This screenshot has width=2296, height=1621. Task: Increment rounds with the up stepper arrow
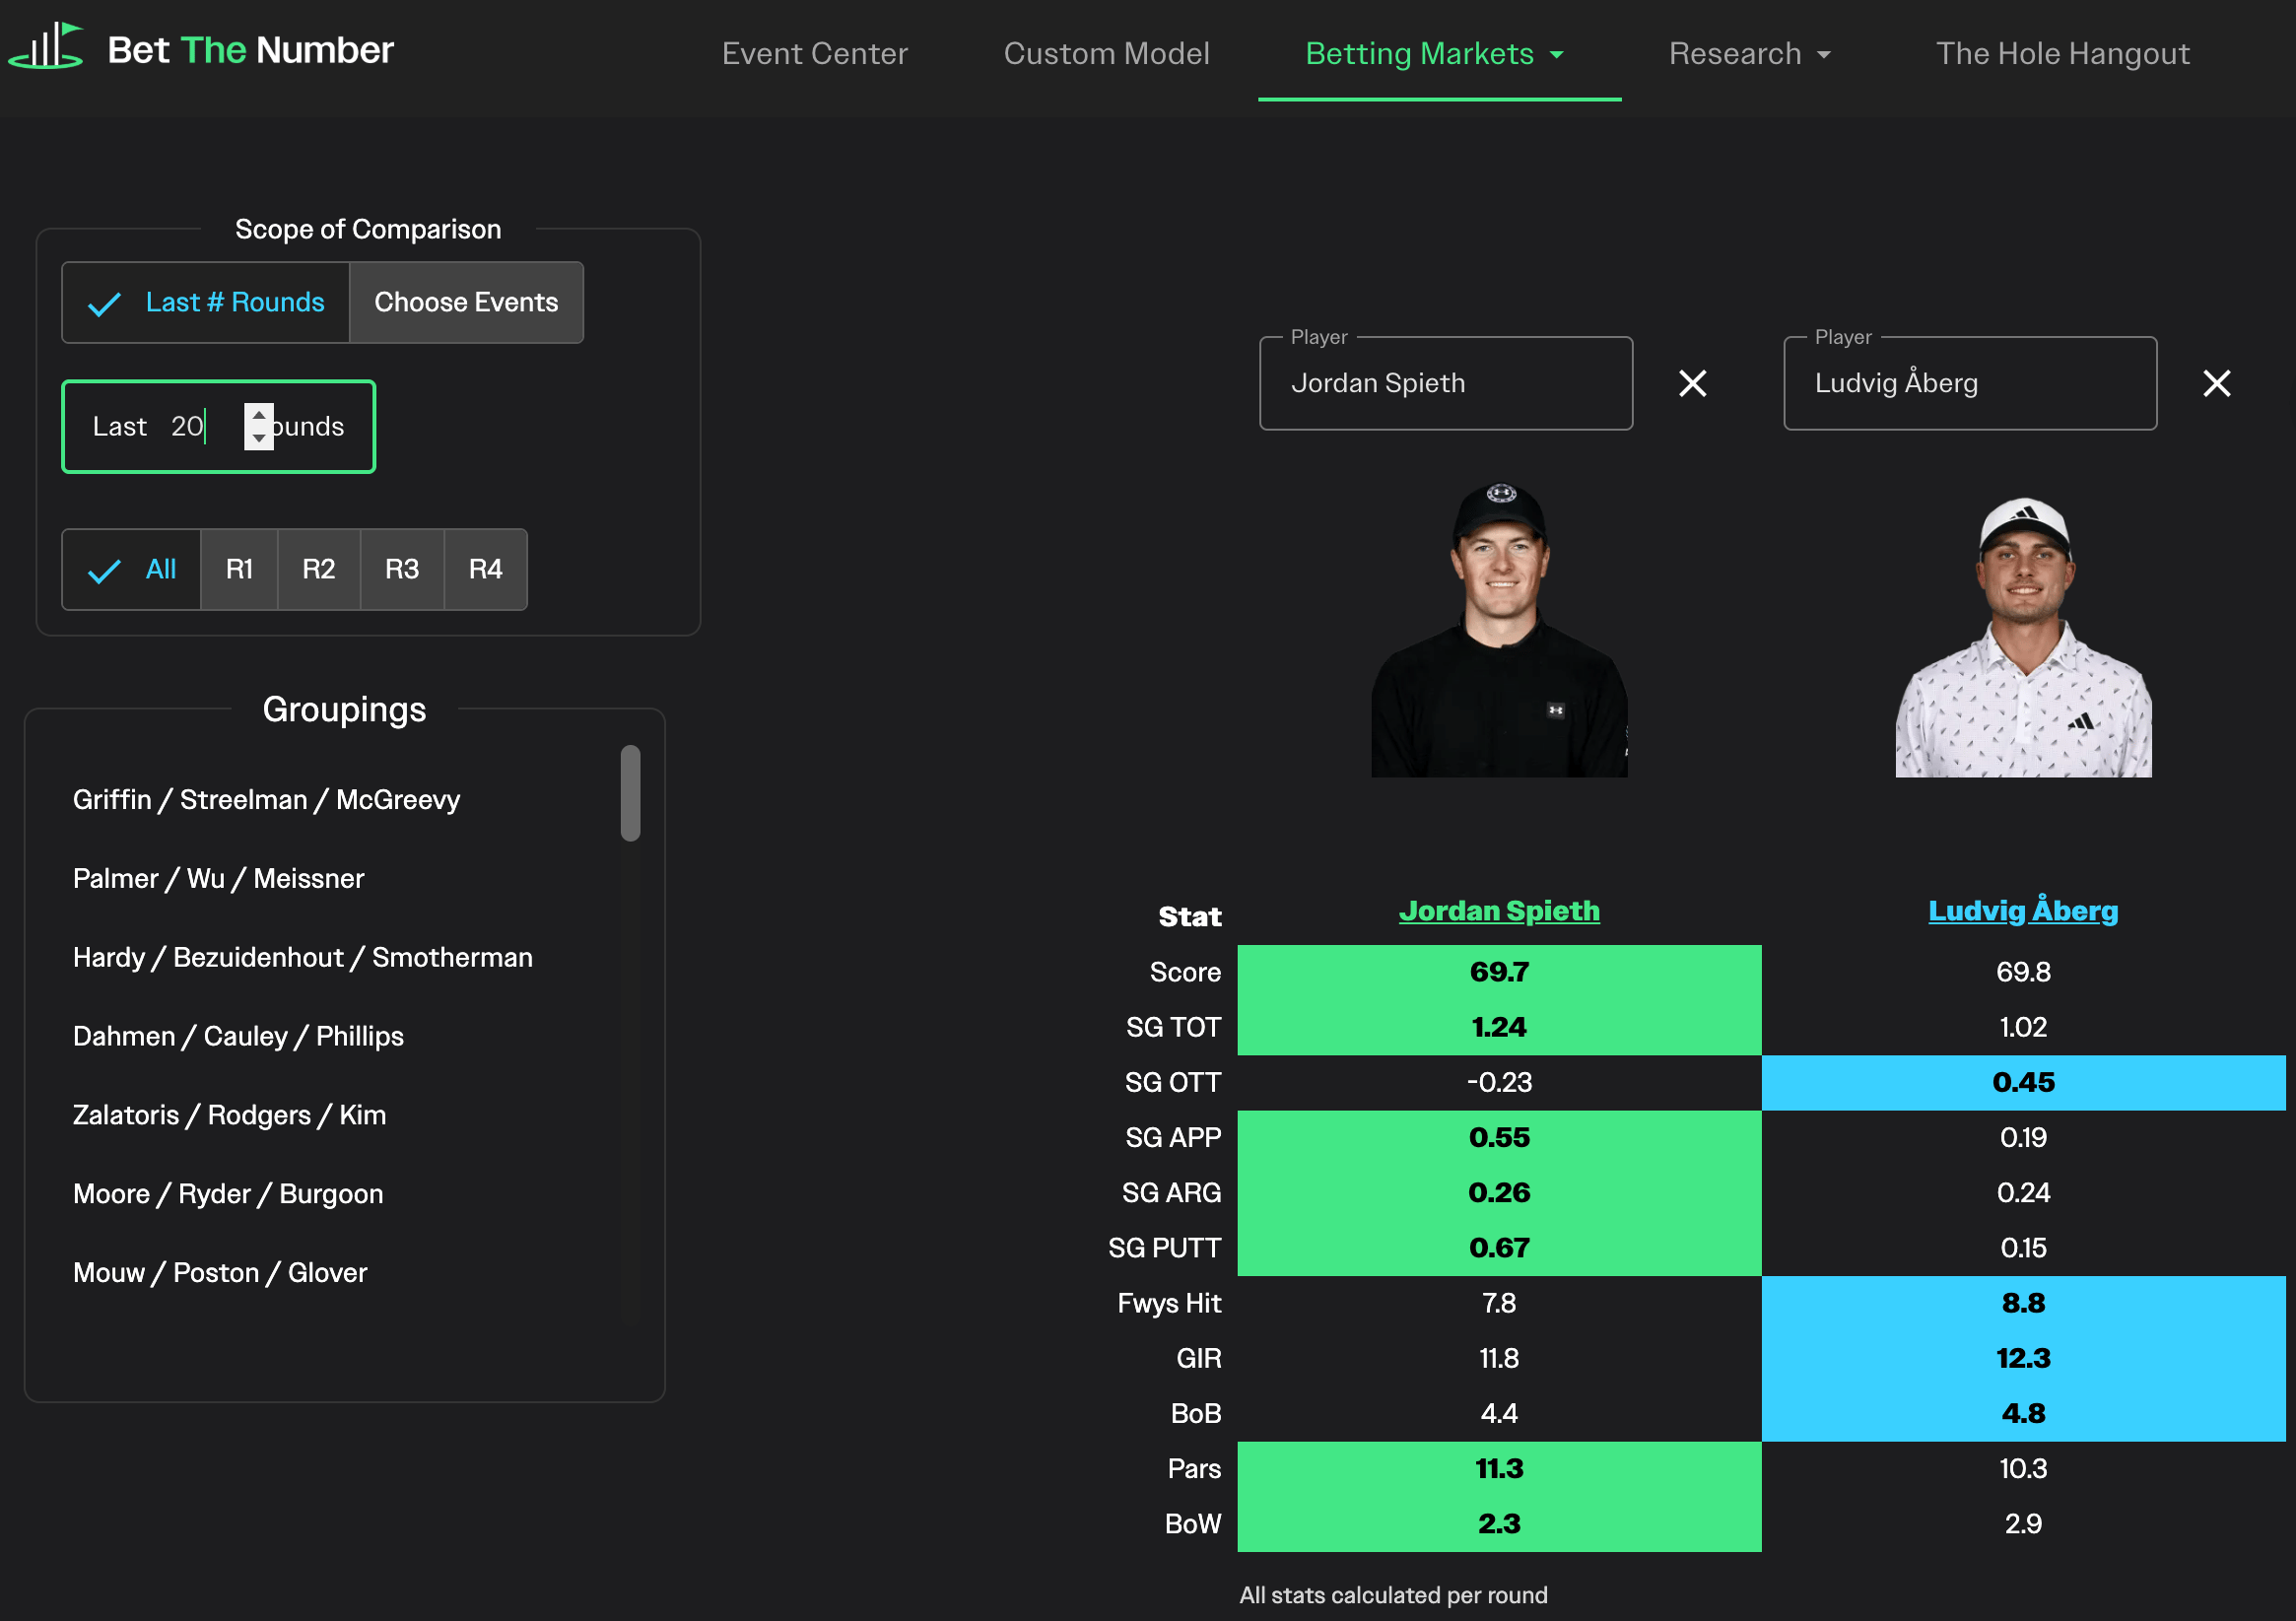pyautogui.click(x=259, y=415)
